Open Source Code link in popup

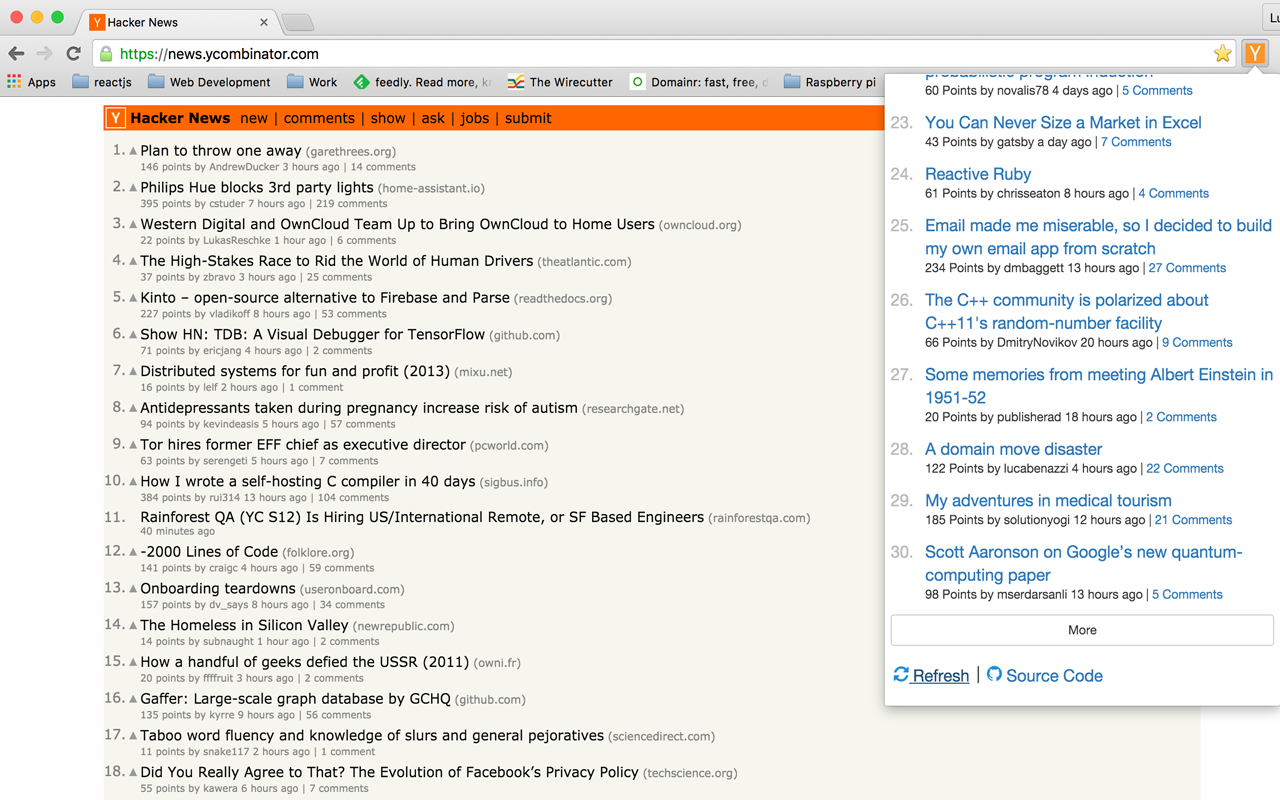pyautogui.click(x=1054, y=676)
